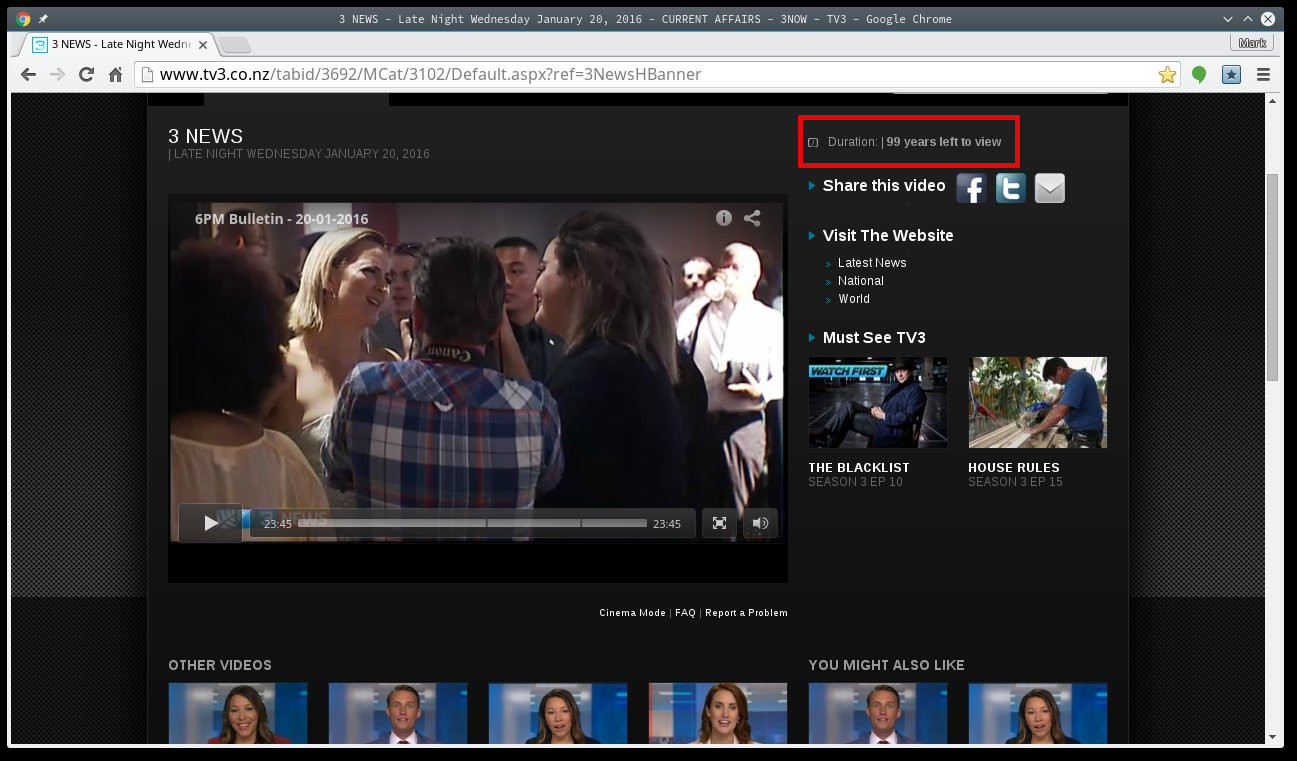
Task: Open the Chrome hamburger menu
Action: tap(1263, 75)
